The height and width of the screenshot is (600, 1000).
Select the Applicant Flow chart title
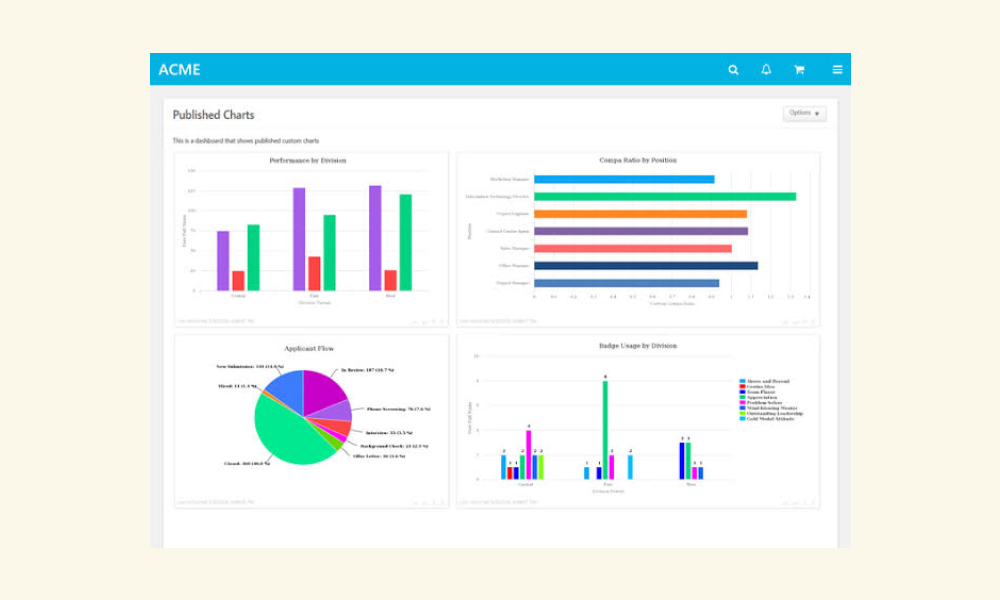(309, 348)
